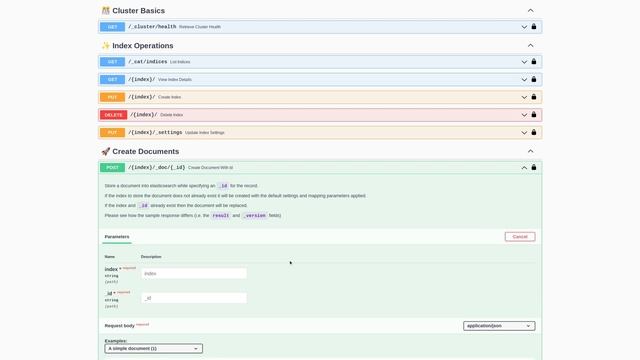Click into the _id input field

click(194, 298)
